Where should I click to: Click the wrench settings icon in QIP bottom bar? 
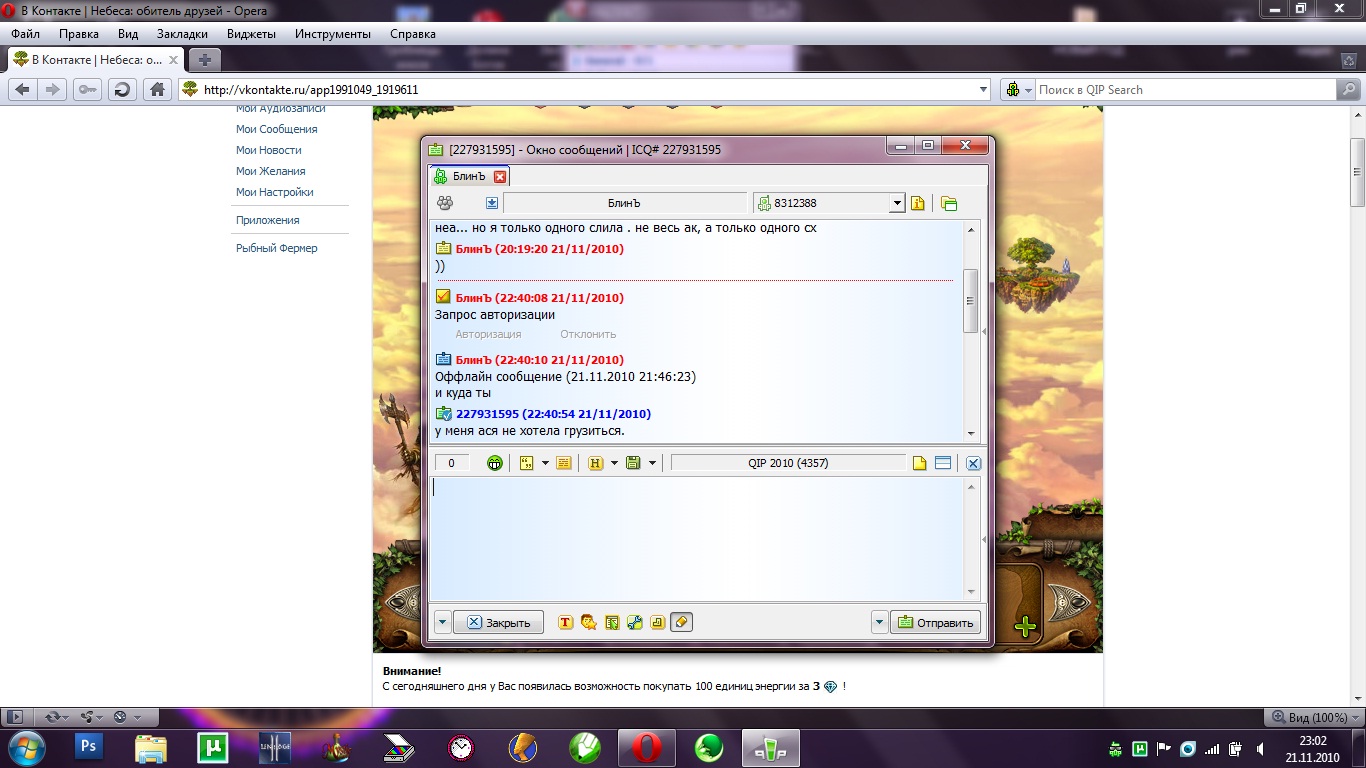click(x=635, y=622)
